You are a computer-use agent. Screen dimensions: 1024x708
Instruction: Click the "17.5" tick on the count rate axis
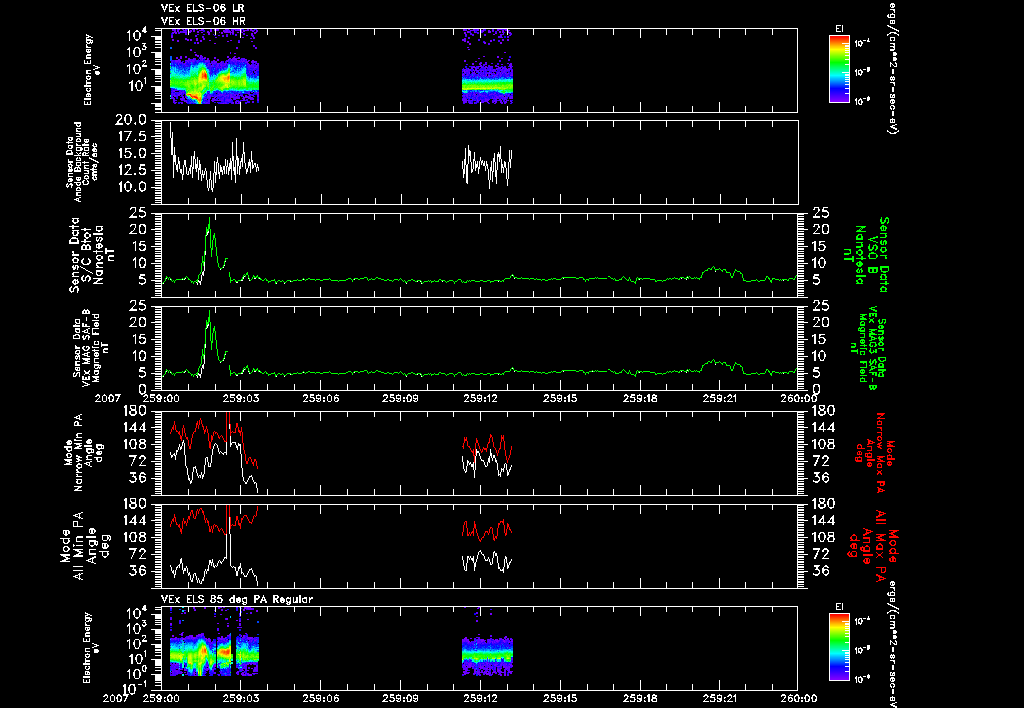pyautogui.click(x=130, y=137)
